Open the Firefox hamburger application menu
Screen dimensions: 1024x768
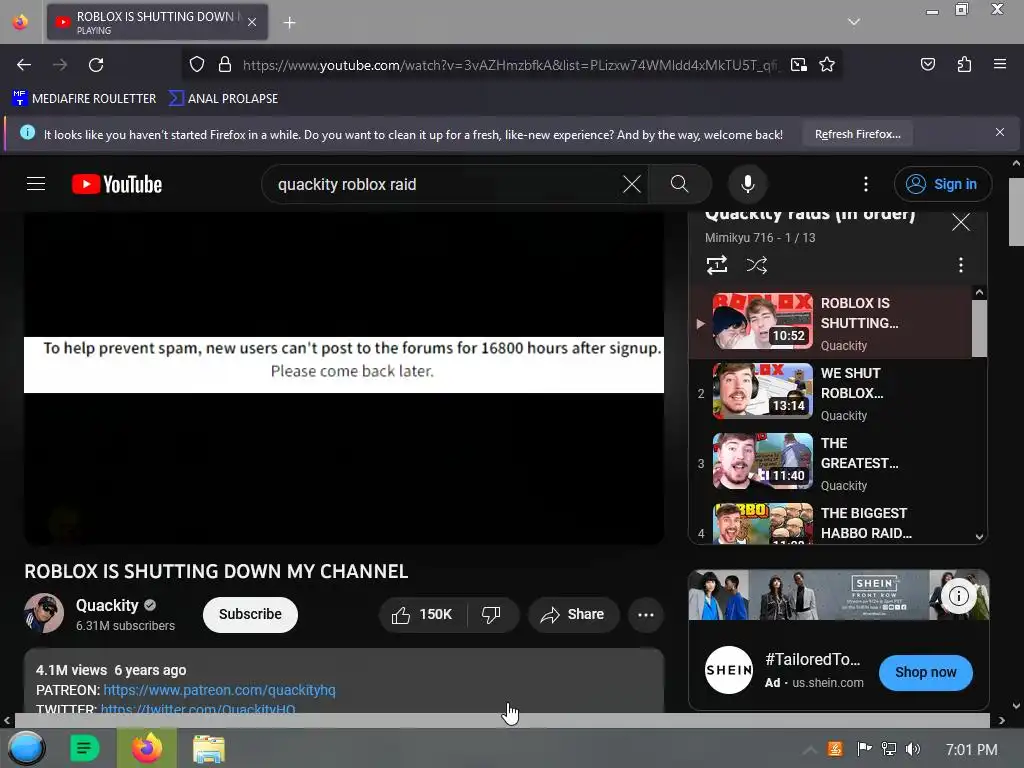click(999, 64)
